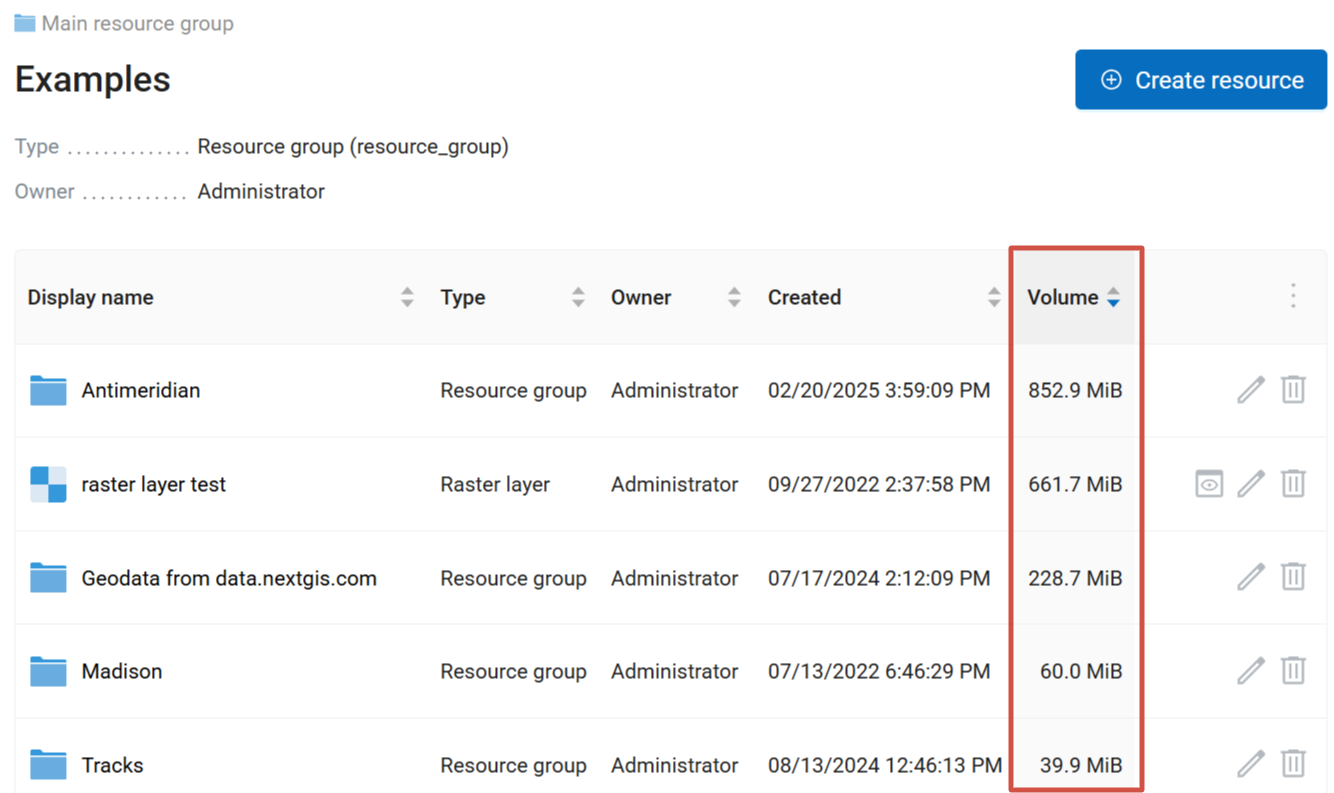1334x793 pixels.
Task: Edit the raster layer test resource
Action: [x=1251, y=483]
